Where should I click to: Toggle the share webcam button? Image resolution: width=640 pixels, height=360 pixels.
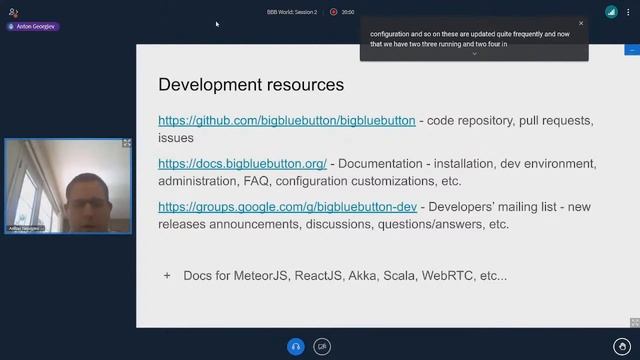[x=322, y=347]
